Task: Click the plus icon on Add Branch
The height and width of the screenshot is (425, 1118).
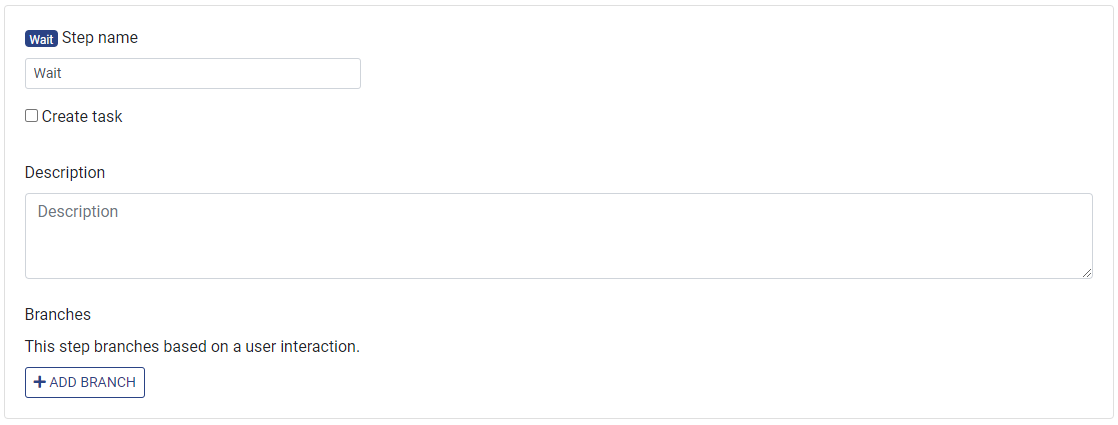Action: [40, 383]
